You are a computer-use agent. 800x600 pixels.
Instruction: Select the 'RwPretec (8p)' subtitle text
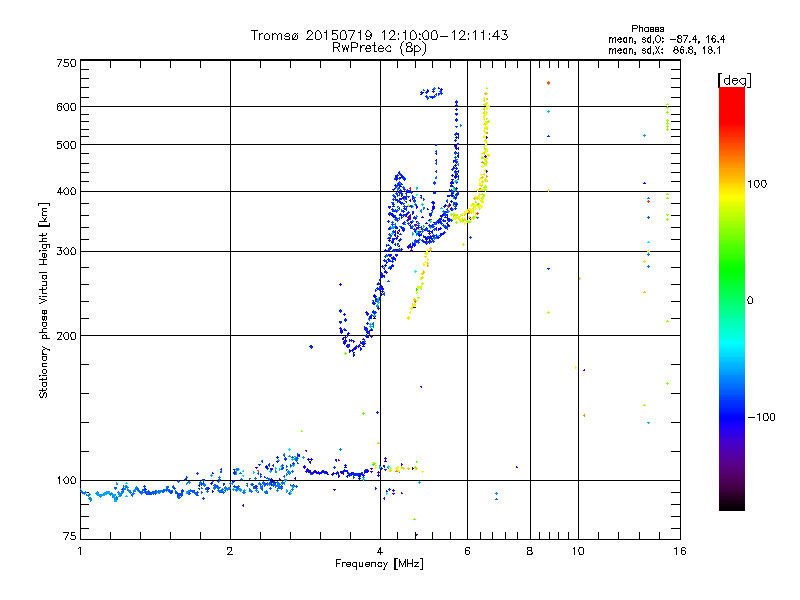coord(379,48)
